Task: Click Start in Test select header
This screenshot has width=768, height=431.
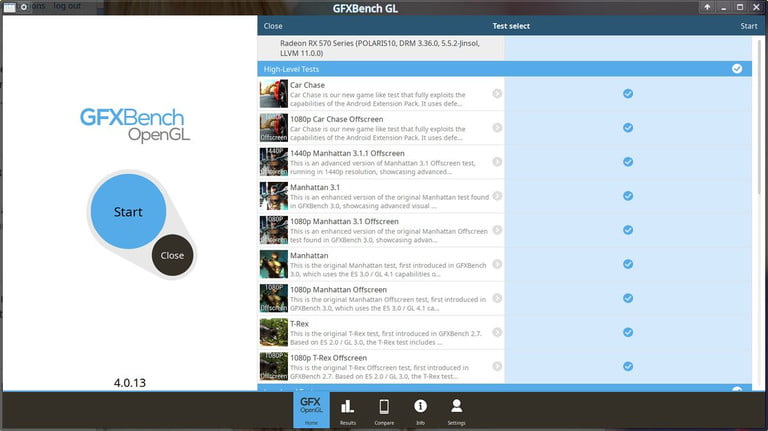Action: 748,26
